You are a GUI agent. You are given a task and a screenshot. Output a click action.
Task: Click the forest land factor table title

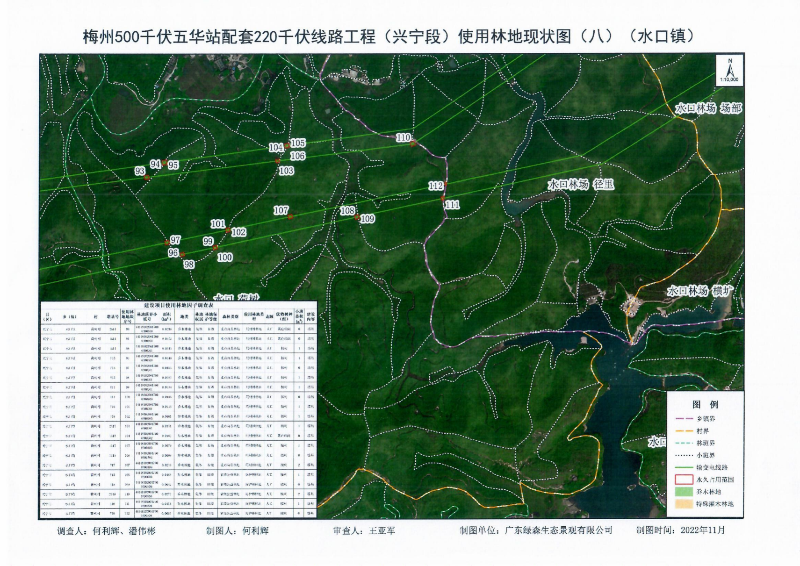pyautogui.click(x=179, y=305)
